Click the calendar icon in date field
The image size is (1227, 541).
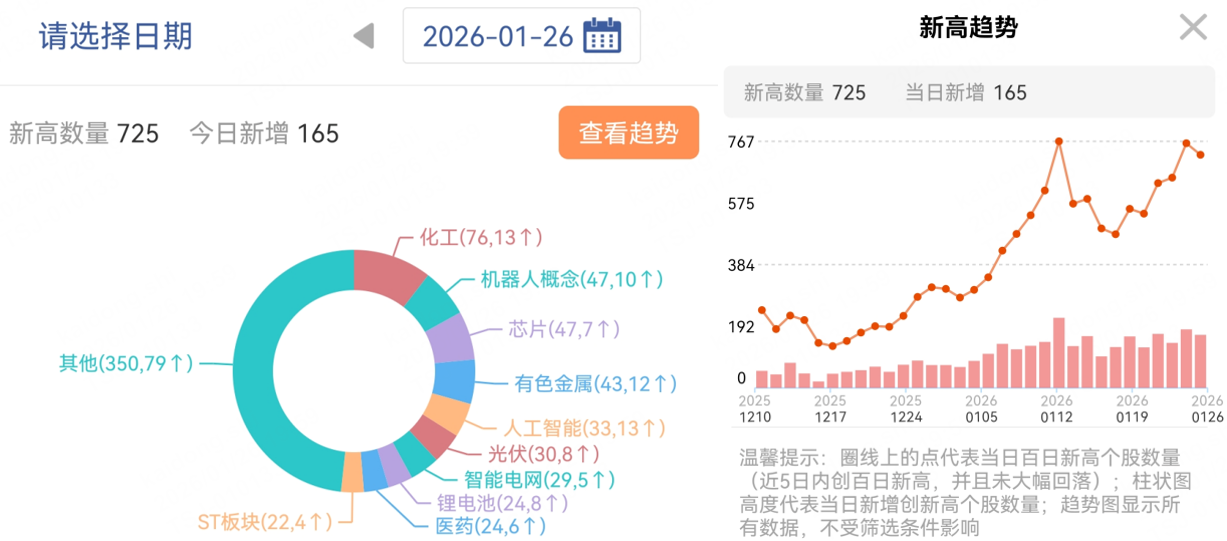coord(602,36)
